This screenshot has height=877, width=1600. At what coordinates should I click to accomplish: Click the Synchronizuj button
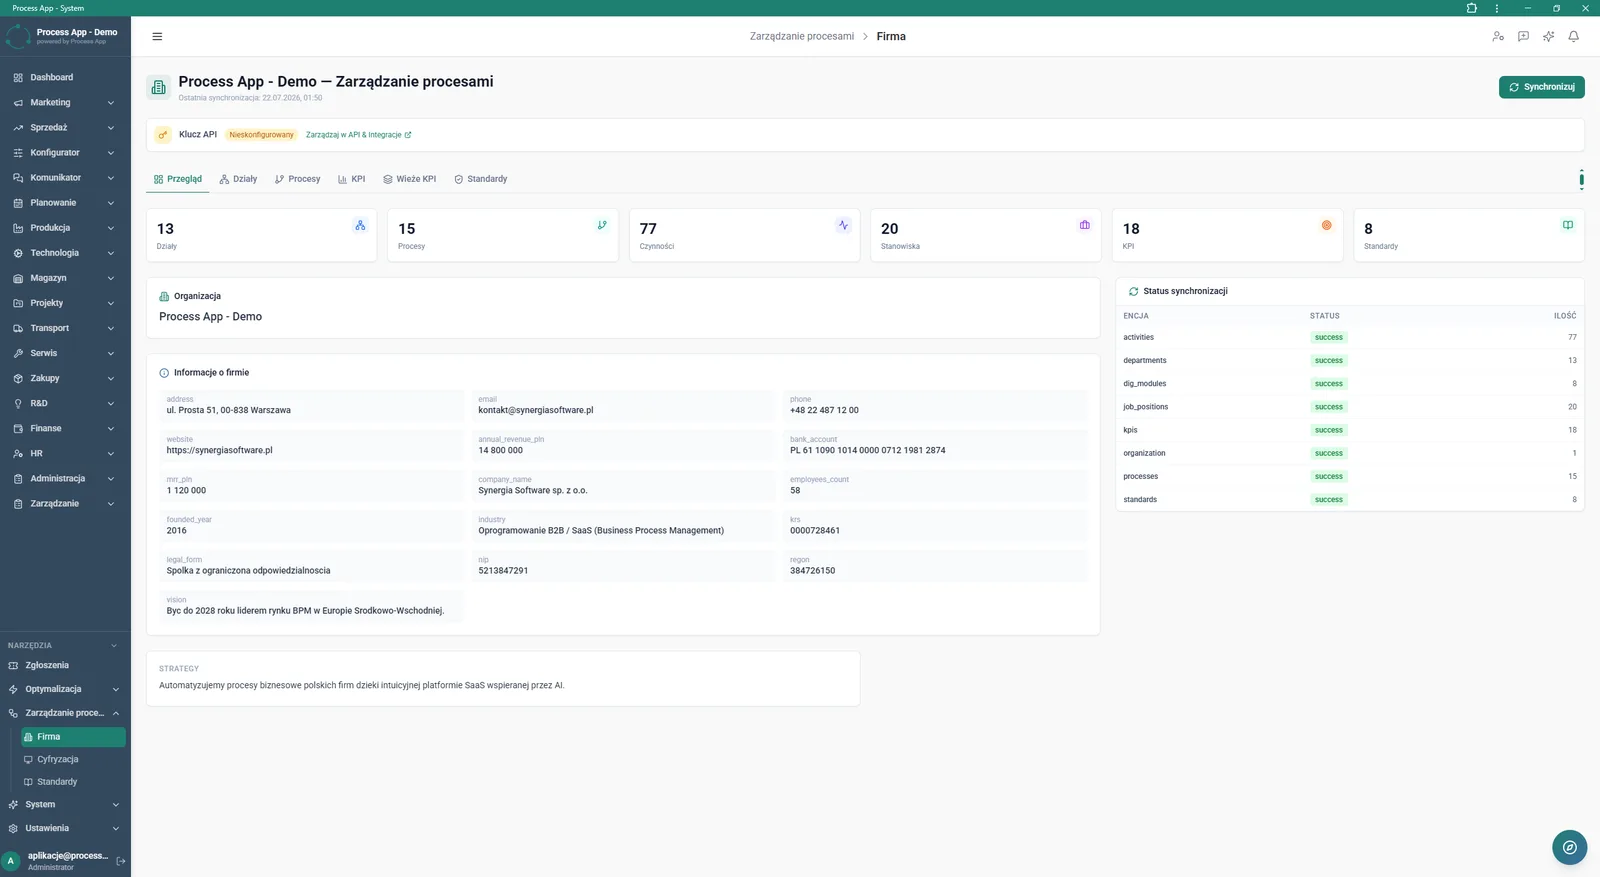coord(1541,87)
